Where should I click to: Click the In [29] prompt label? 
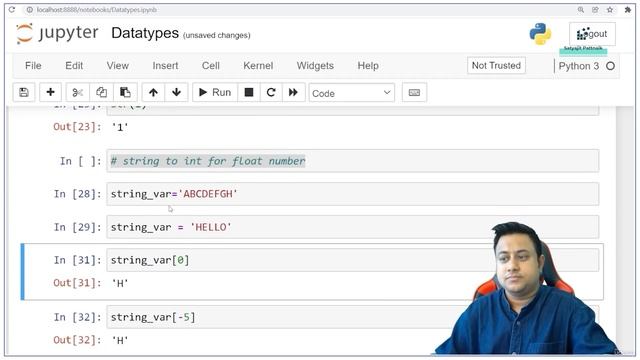(78, 227)
